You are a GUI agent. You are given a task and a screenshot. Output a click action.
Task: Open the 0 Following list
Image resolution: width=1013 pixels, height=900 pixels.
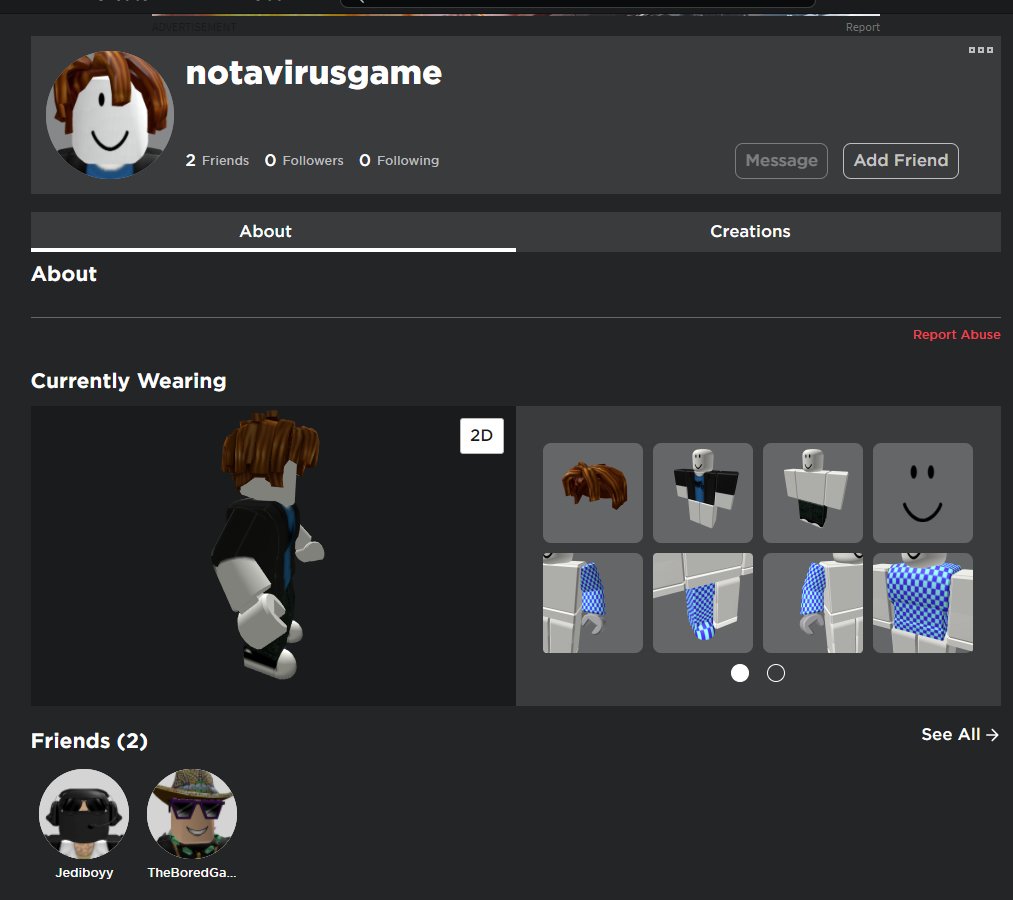click(399, 160)
